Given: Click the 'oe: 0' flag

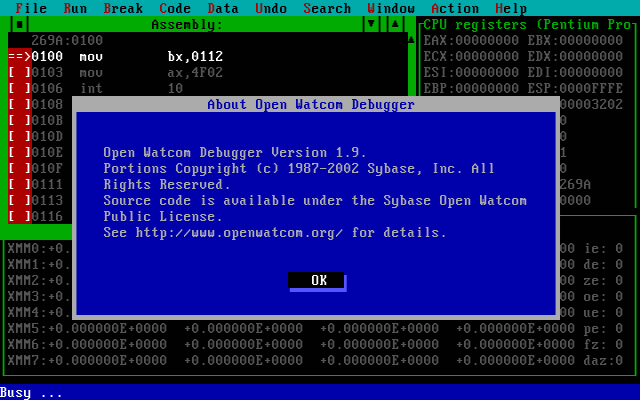Looking at the screenshot, I should coord(603,296).
